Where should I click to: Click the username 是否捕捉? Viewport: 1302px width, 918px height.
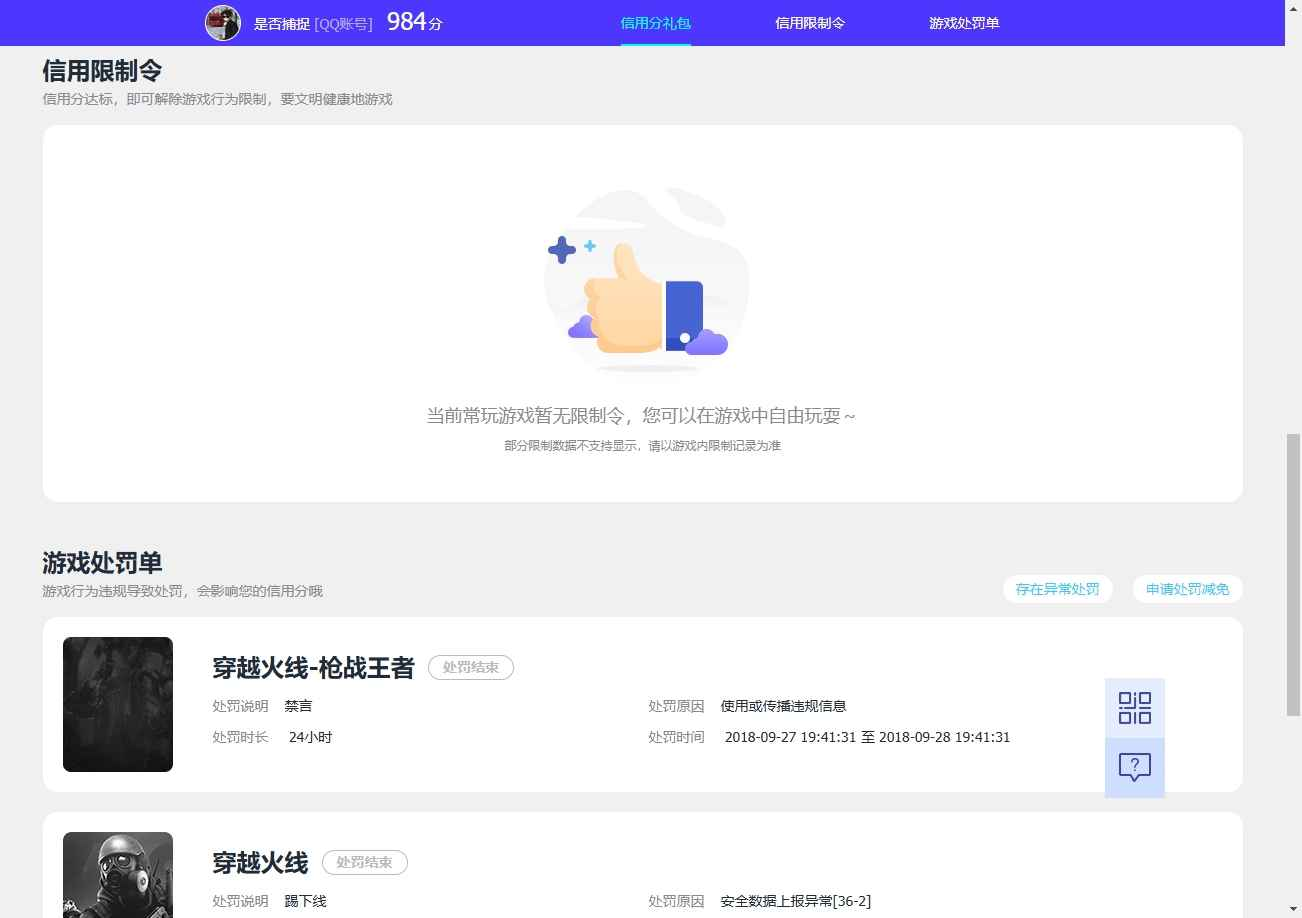pos(282,23)
